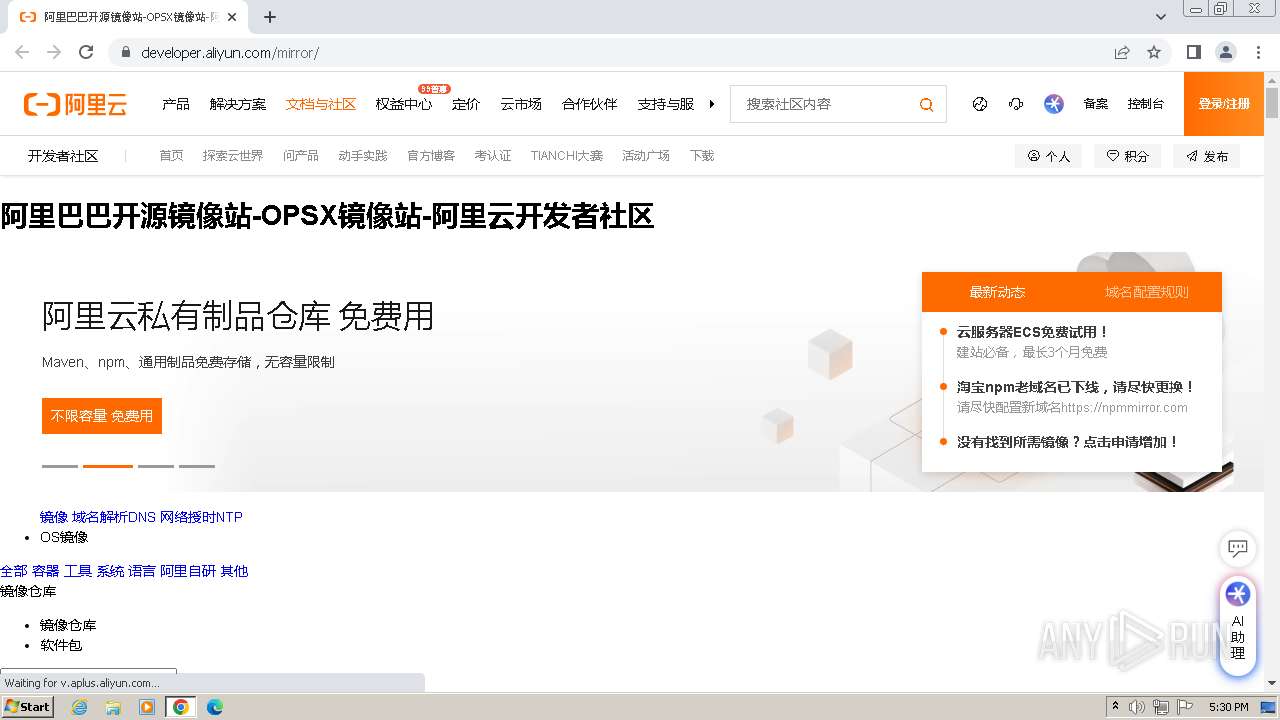Click the volume icon in system tray

pos(1137,707)
